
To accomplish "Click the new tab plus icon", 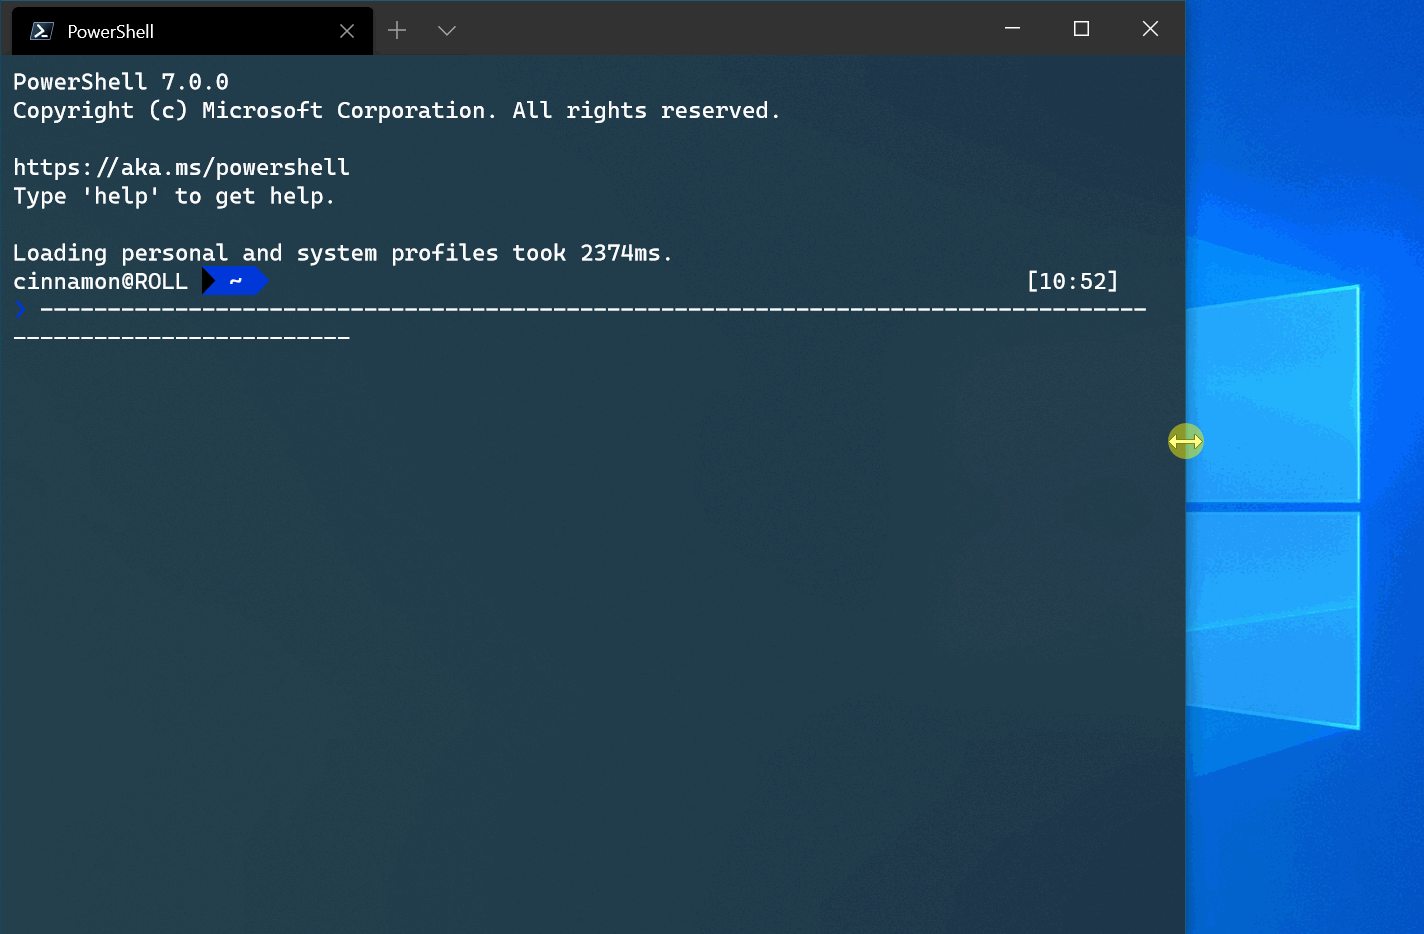I will [397, 30].
